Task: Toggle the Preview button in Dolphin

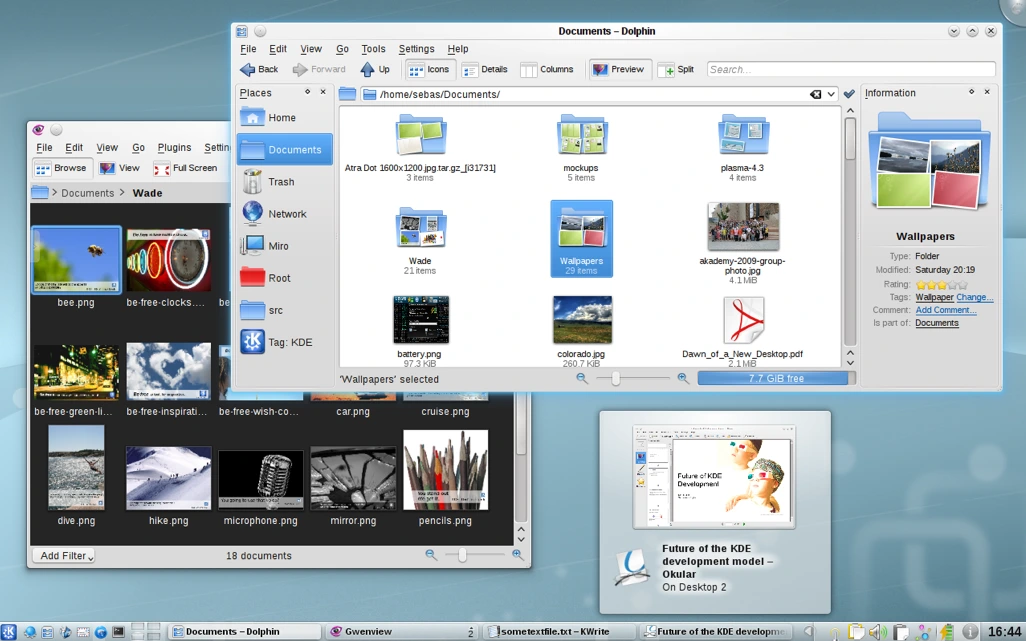Action: point(618,69)
